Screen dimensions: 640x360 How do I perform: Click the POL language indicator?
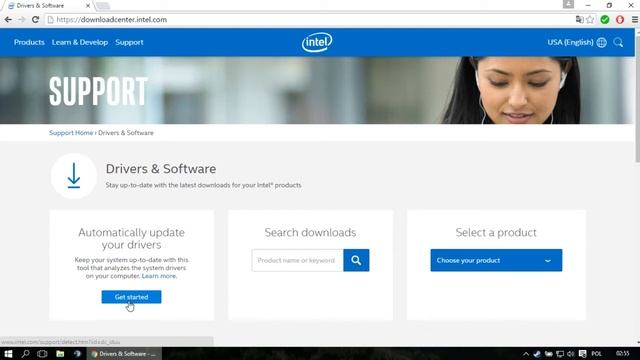pos(596,354)
